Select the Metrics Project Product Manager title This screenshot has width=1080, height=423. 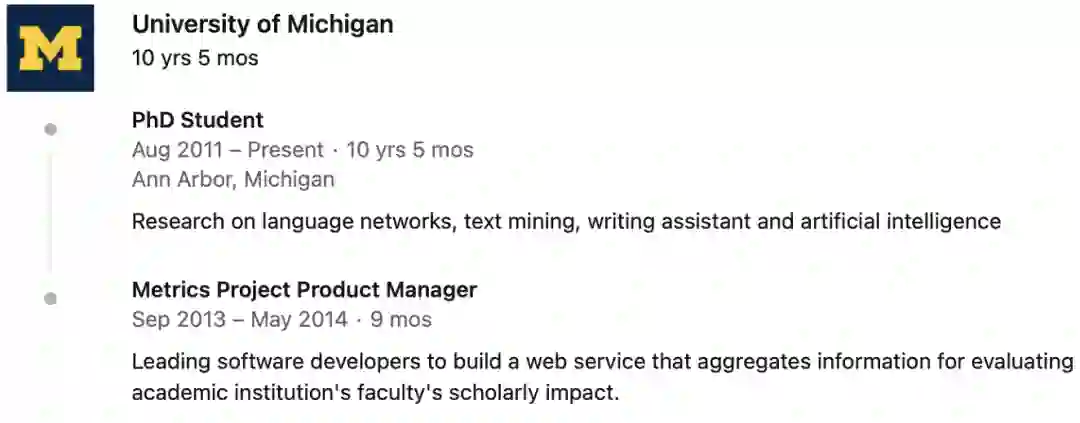(x=304, y=290)
